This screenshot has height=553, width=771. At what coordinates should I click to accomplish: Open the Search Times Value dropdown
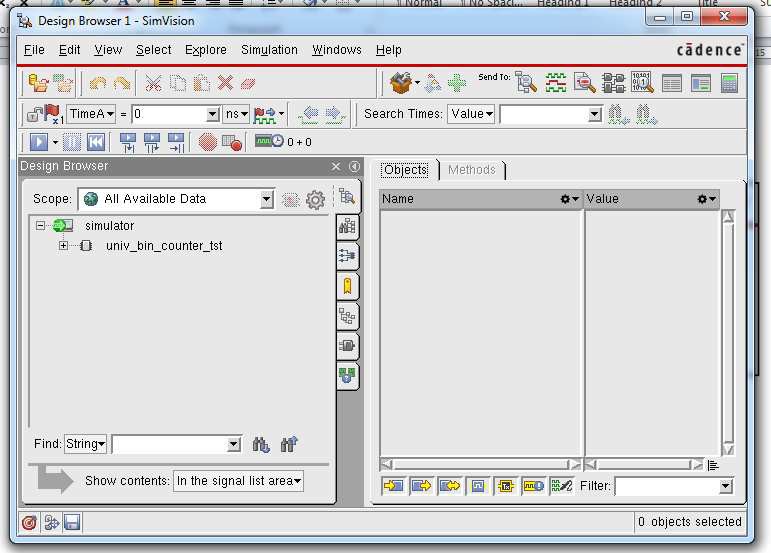click(471, 115)
